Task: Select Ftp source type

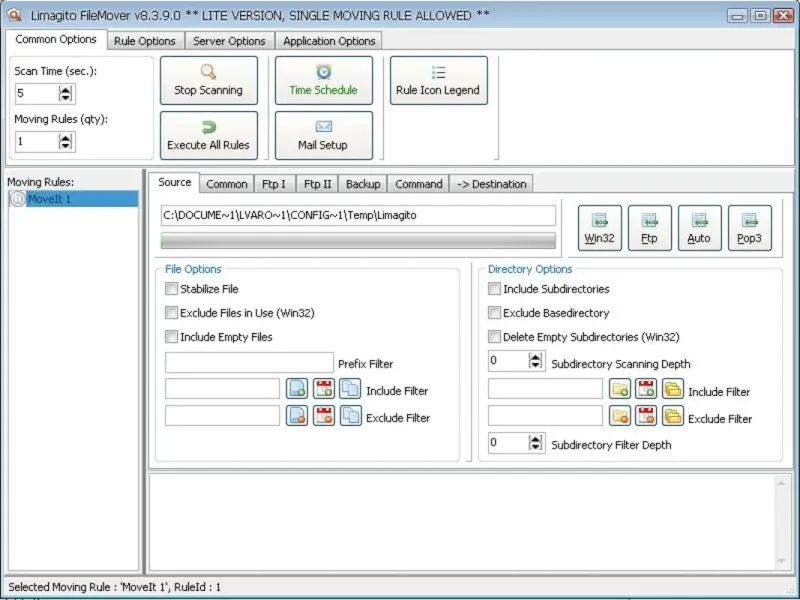Action: pyautogui.click(x=649, y=228)
